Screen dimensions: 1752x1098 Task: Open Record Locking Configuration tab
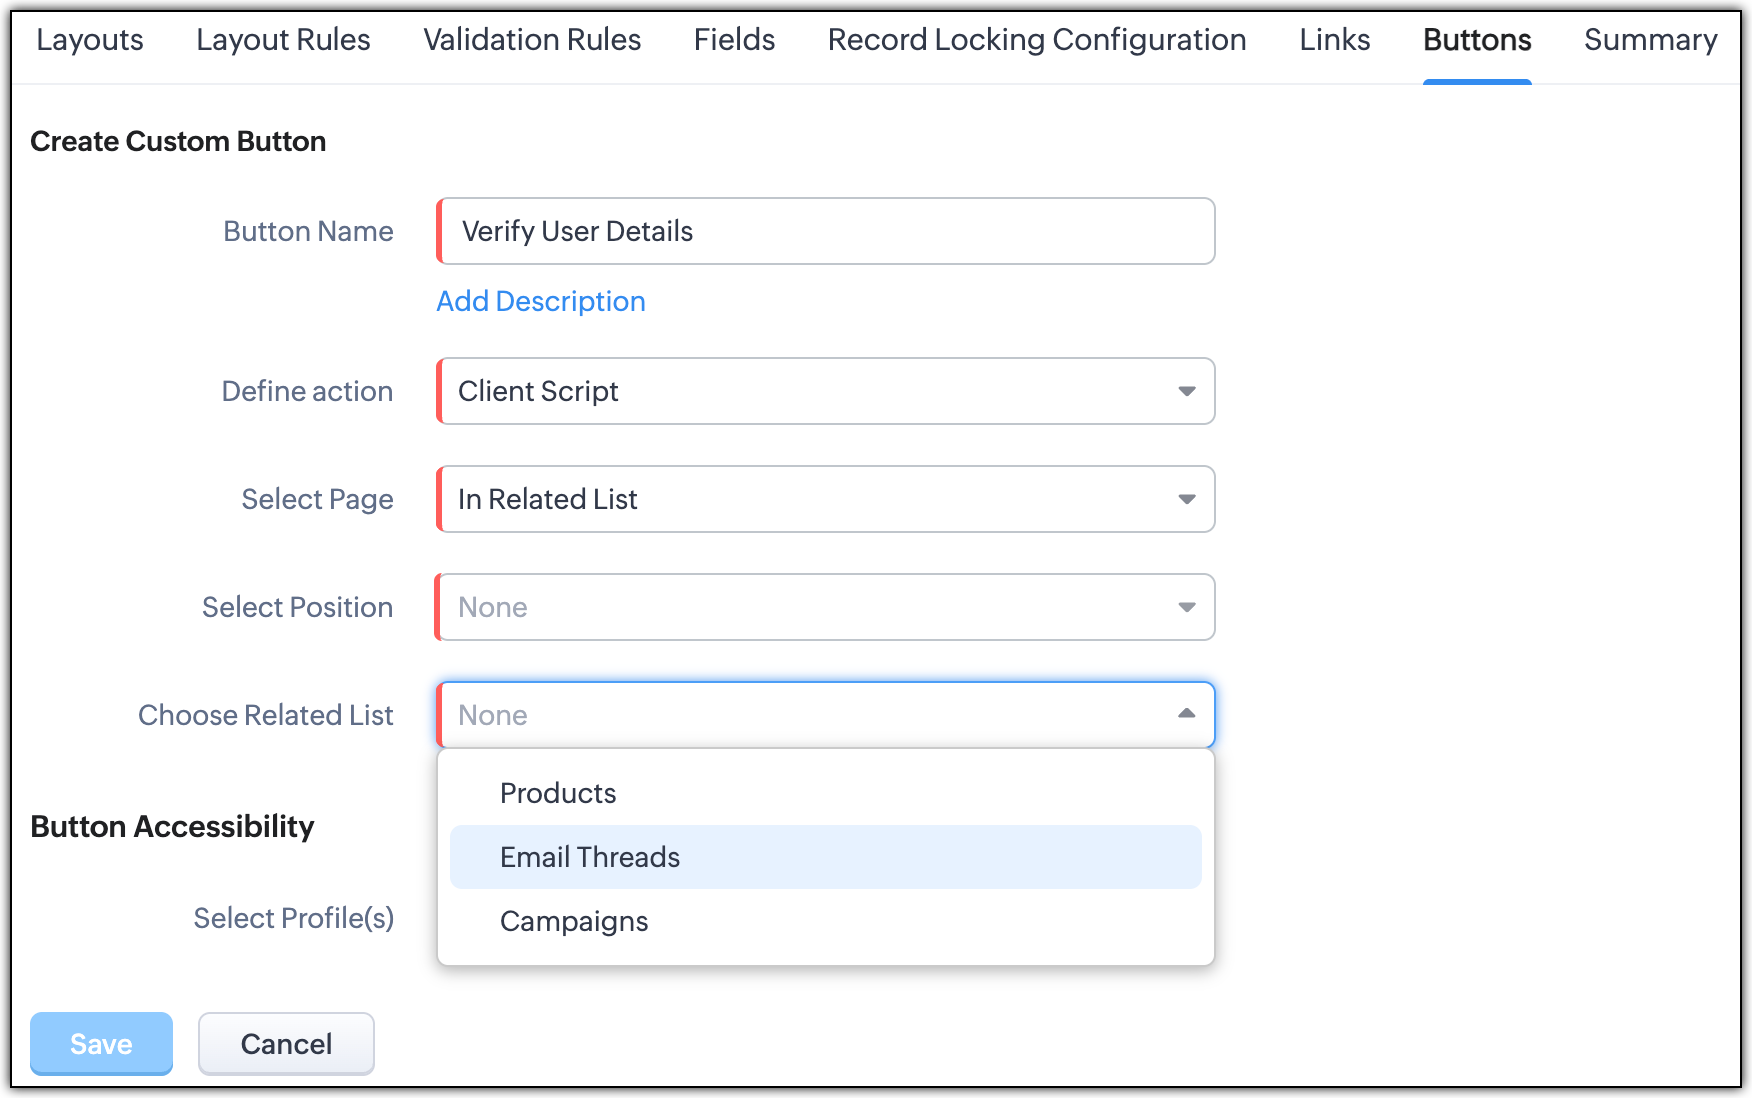pyautogui.click(x=1037, y=40)
